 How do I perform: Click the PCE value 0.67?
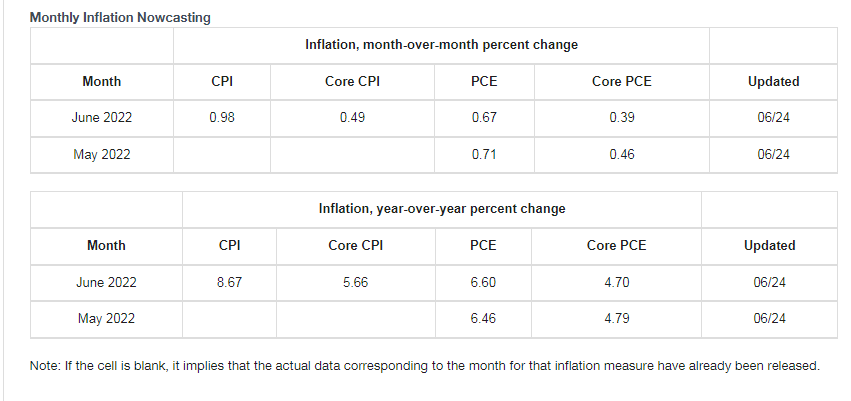[x=484, y=118]
